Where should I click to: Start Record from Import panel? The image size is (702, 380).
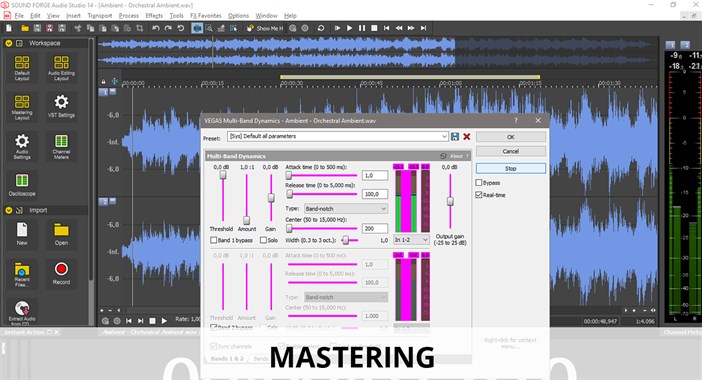click(x=61, y=273)
